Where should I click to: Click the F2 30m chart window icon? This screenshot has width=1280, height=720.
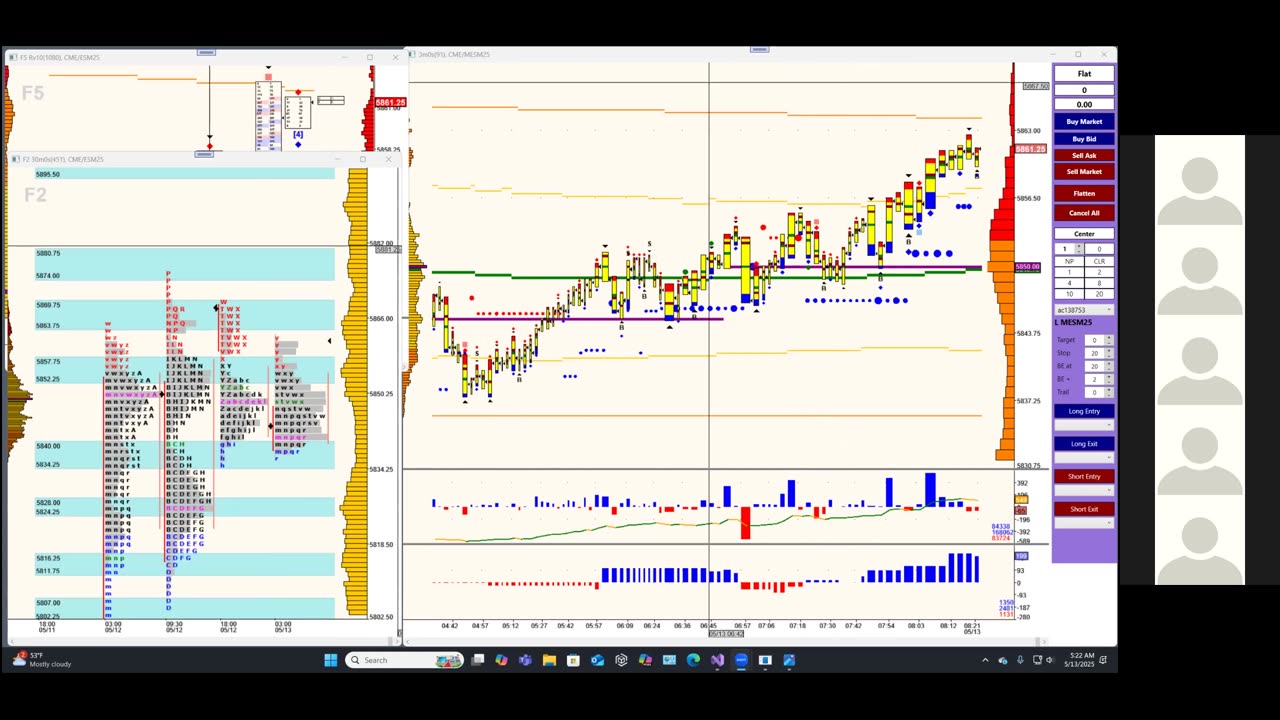[x=15, y=159]
